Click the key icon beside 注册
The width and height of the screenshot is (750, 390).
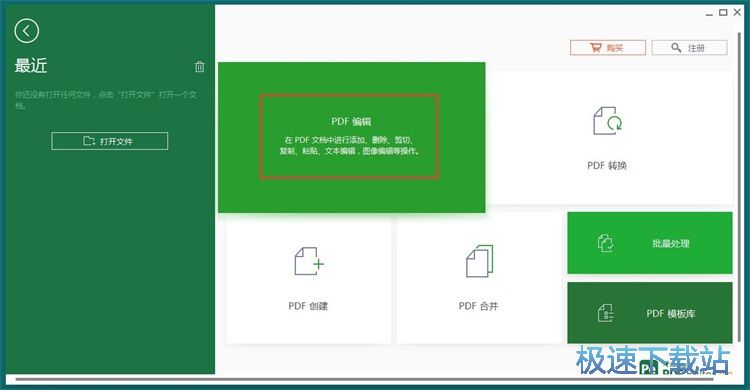(676, 47)
